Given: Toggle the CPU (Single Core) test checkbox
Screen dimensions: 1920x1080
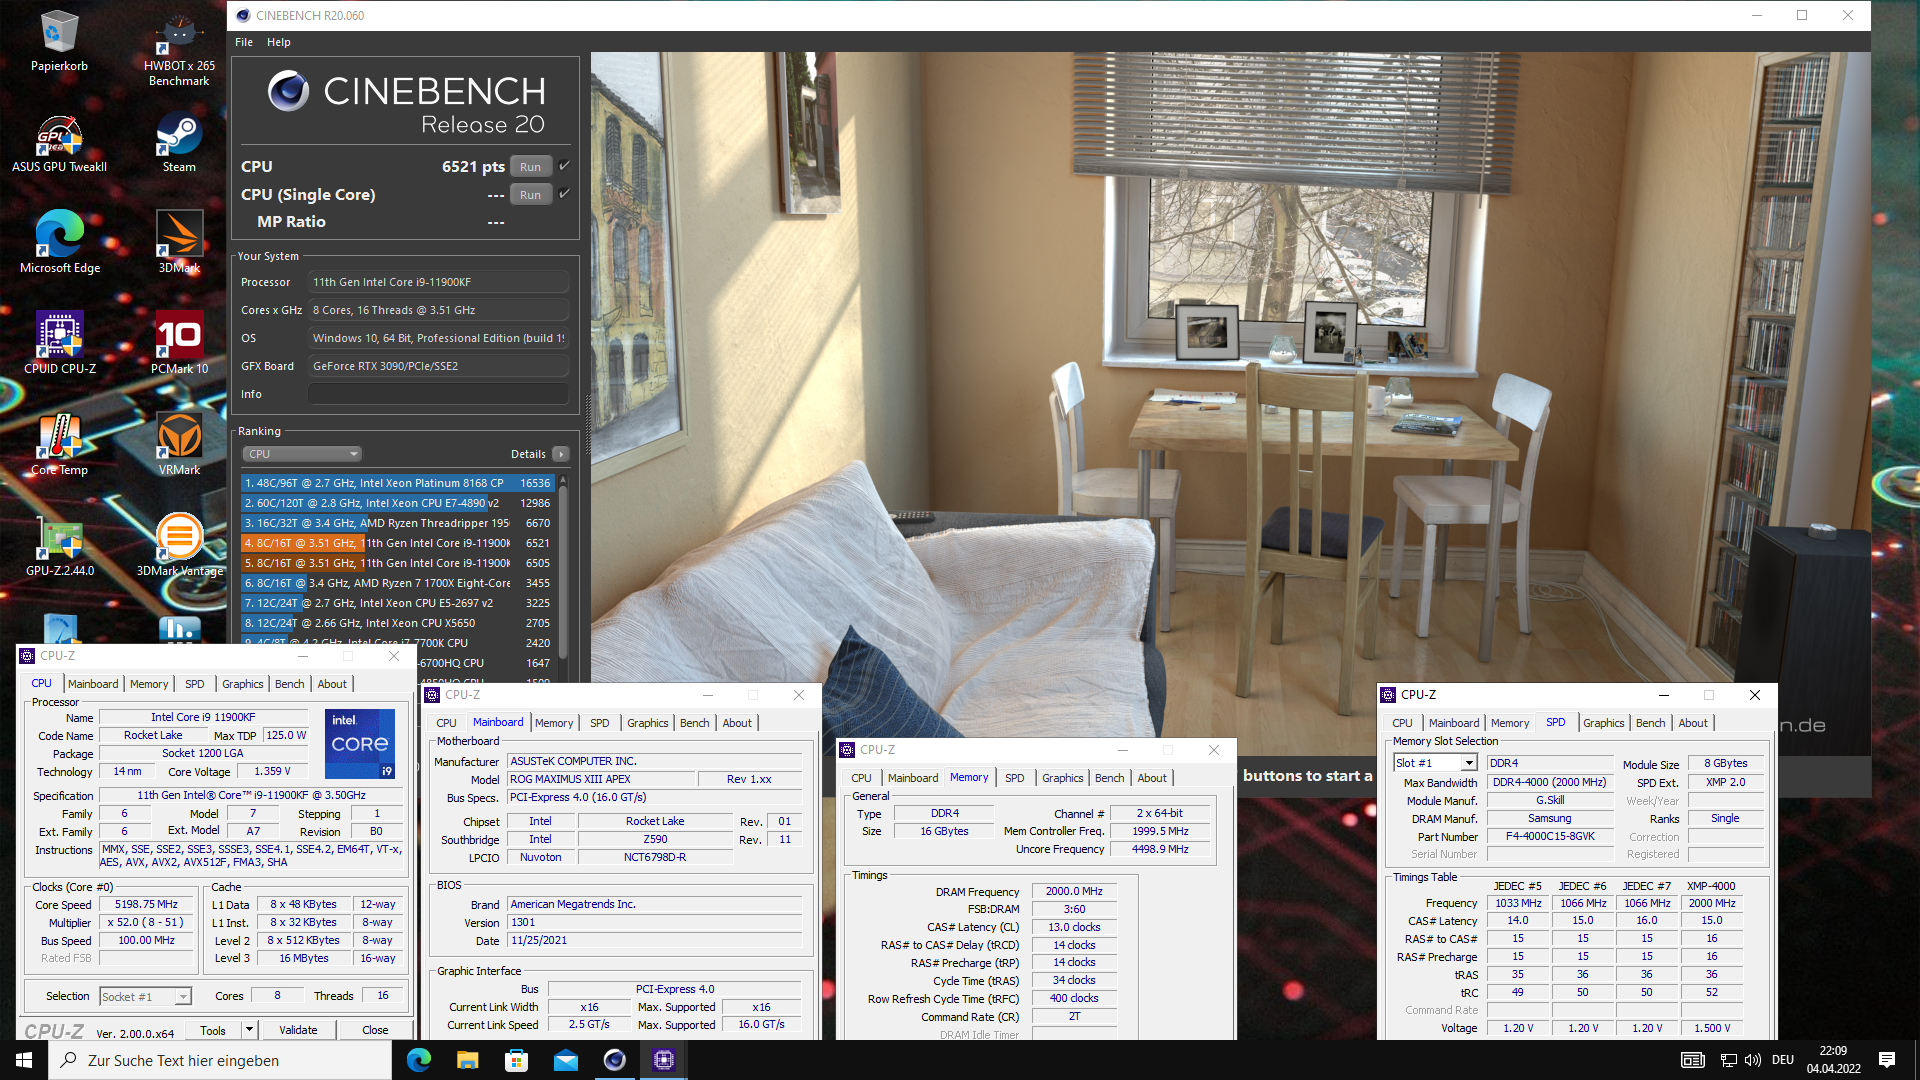Looking at the screenshot, I should pos(564,194).
